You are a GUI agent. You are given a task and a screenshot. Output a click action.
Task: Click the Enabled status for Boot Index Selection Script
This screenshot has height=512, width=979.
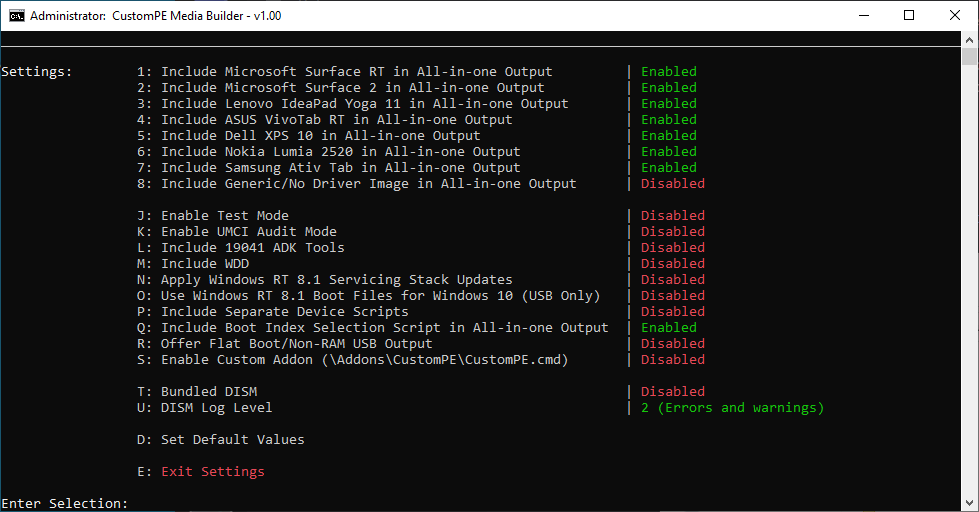pos(669,328)
